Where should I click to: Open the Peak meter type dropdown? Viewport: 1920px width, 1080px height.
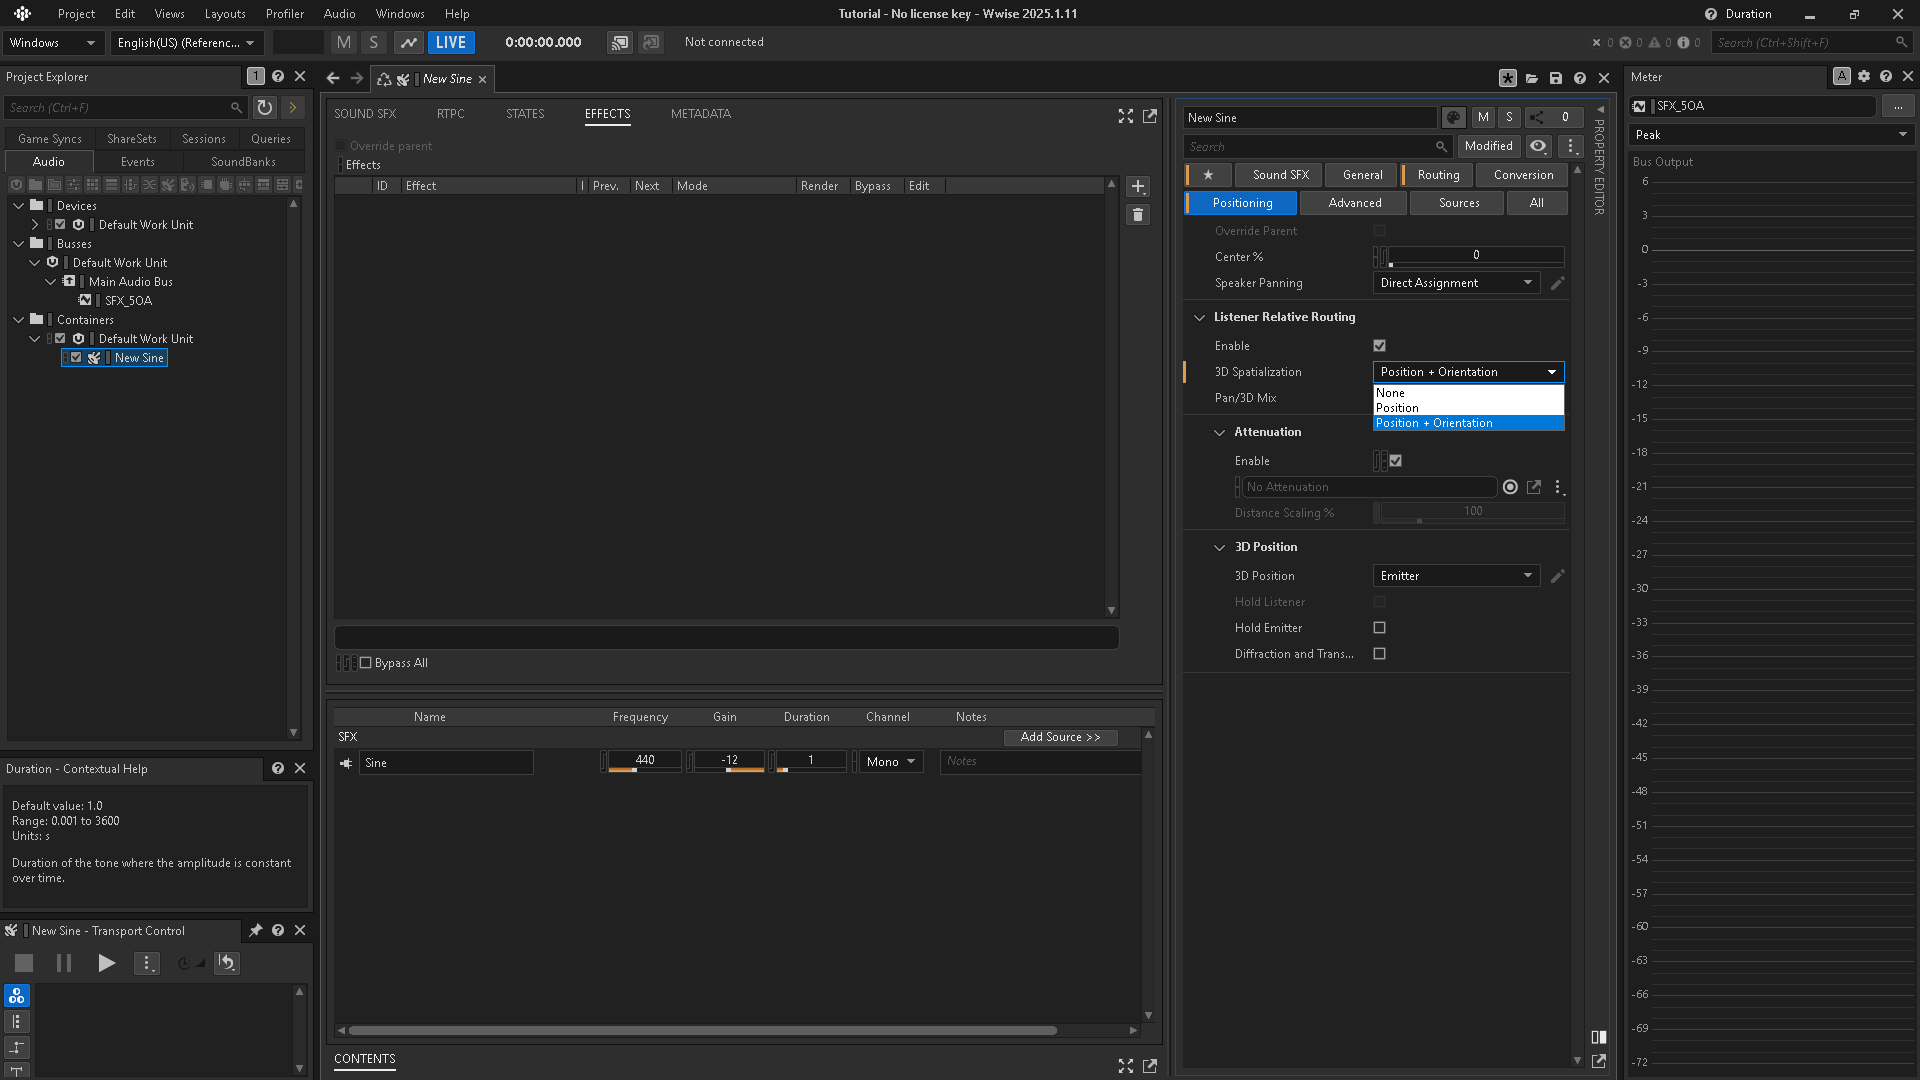1771,135
